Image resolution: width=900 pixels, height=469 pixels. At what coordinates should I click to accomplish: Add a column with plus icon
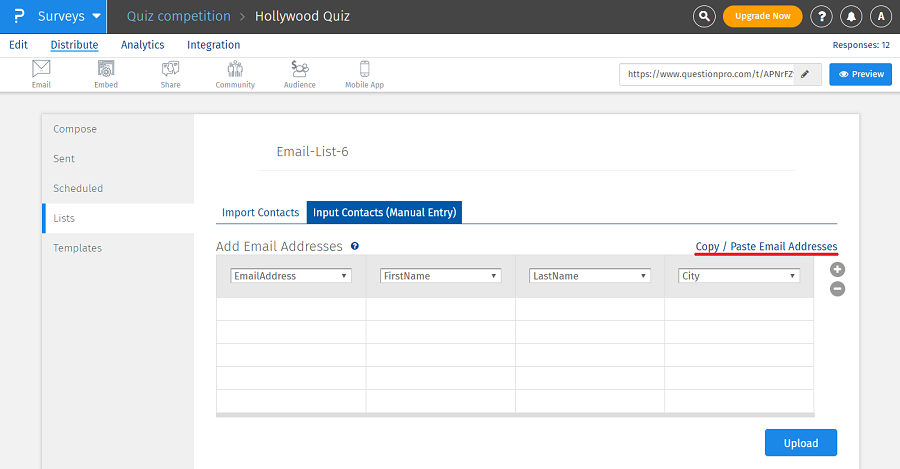(838, 269)
